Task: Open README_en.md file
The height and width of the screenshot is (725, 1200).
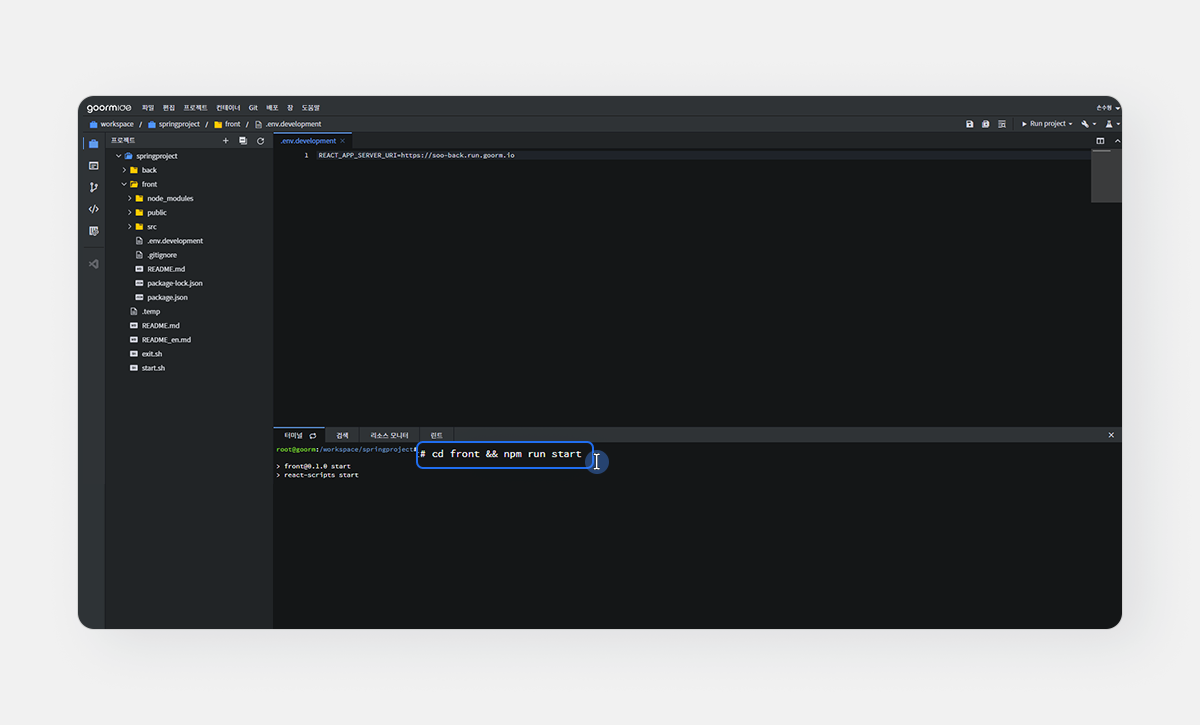Action: pos(166,339)
